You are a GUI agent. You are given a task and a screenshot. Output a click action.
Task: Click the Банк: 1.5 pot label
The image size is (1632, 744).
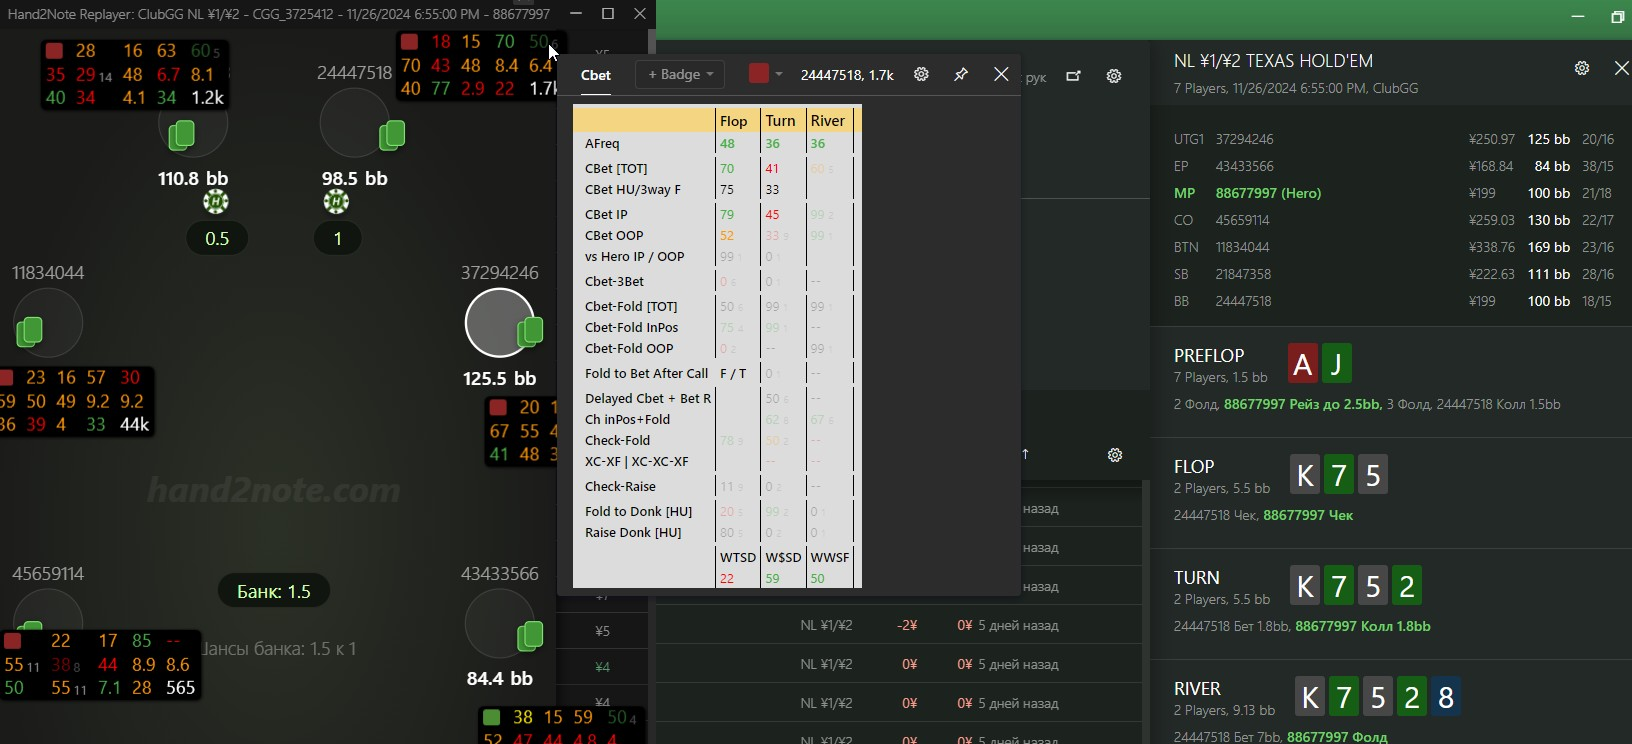pyautogui.click(x=274, y=592)
